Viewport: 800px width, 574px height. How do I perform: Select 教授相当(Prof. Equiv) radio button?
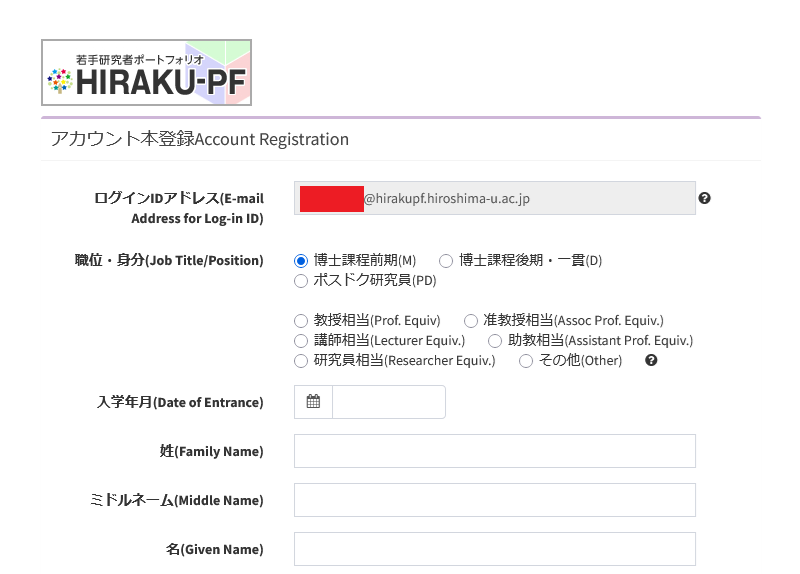pyautogui.click(x=301, y=320)
